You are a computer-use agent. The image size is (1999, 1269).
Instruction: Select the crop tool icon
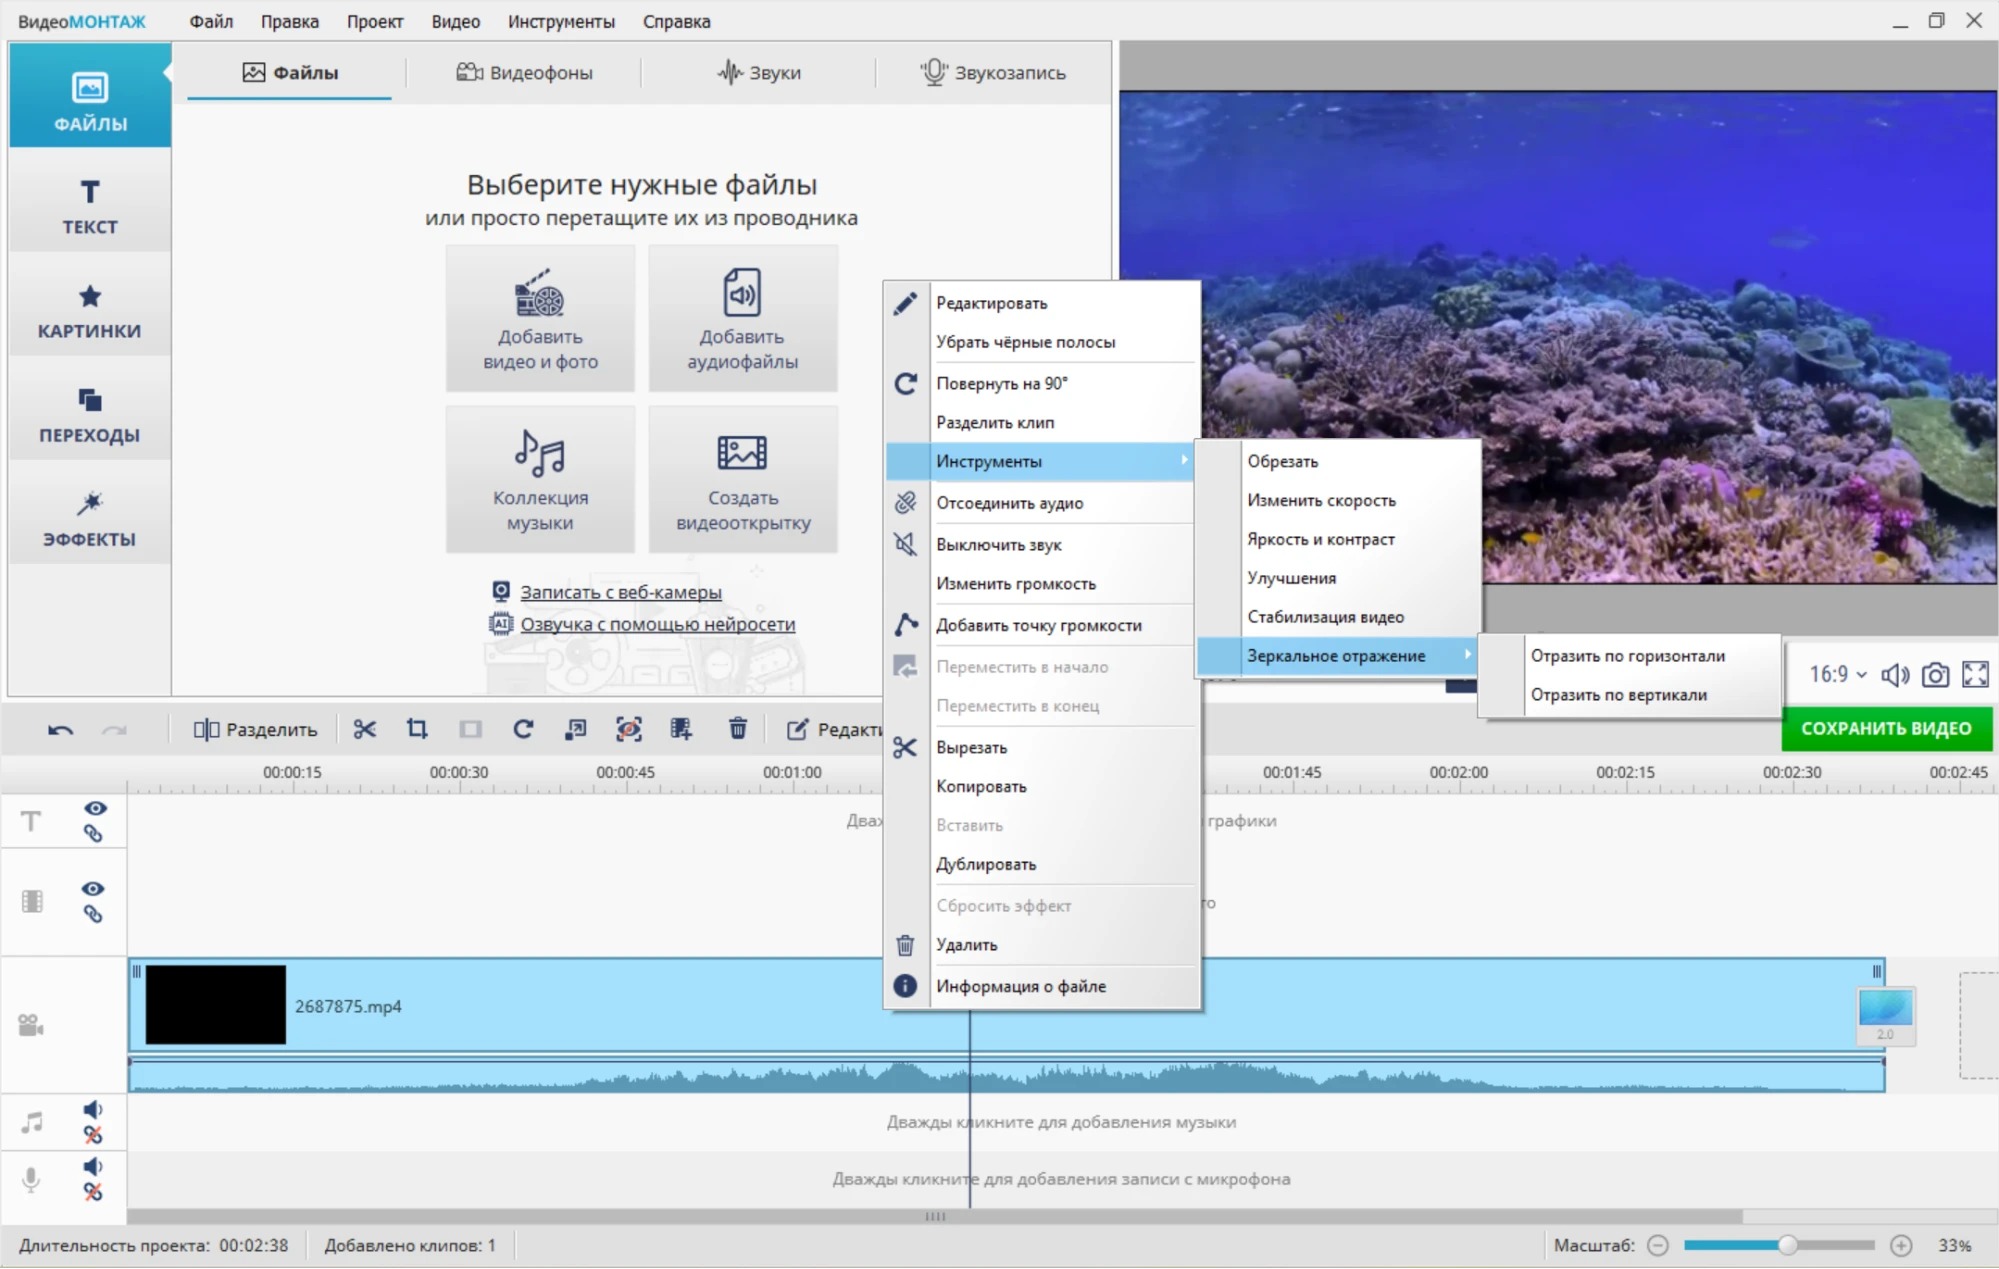point(417,729)
